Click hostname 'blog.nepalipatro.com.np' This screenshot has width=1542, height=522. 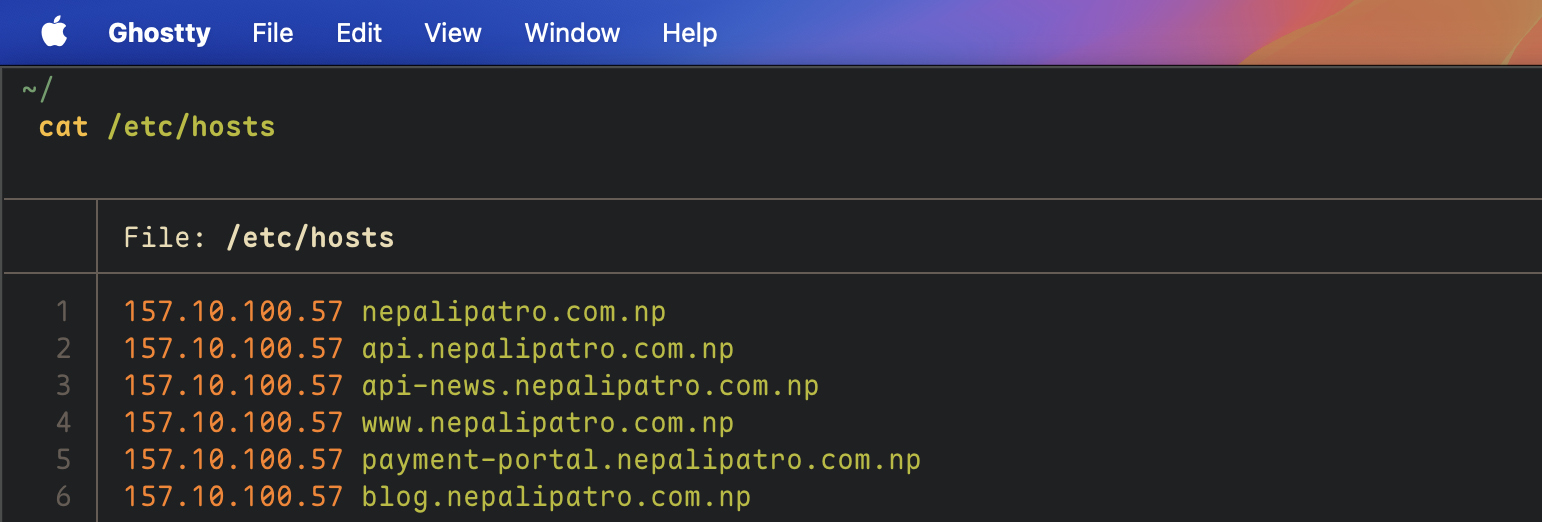coord(556,497)
